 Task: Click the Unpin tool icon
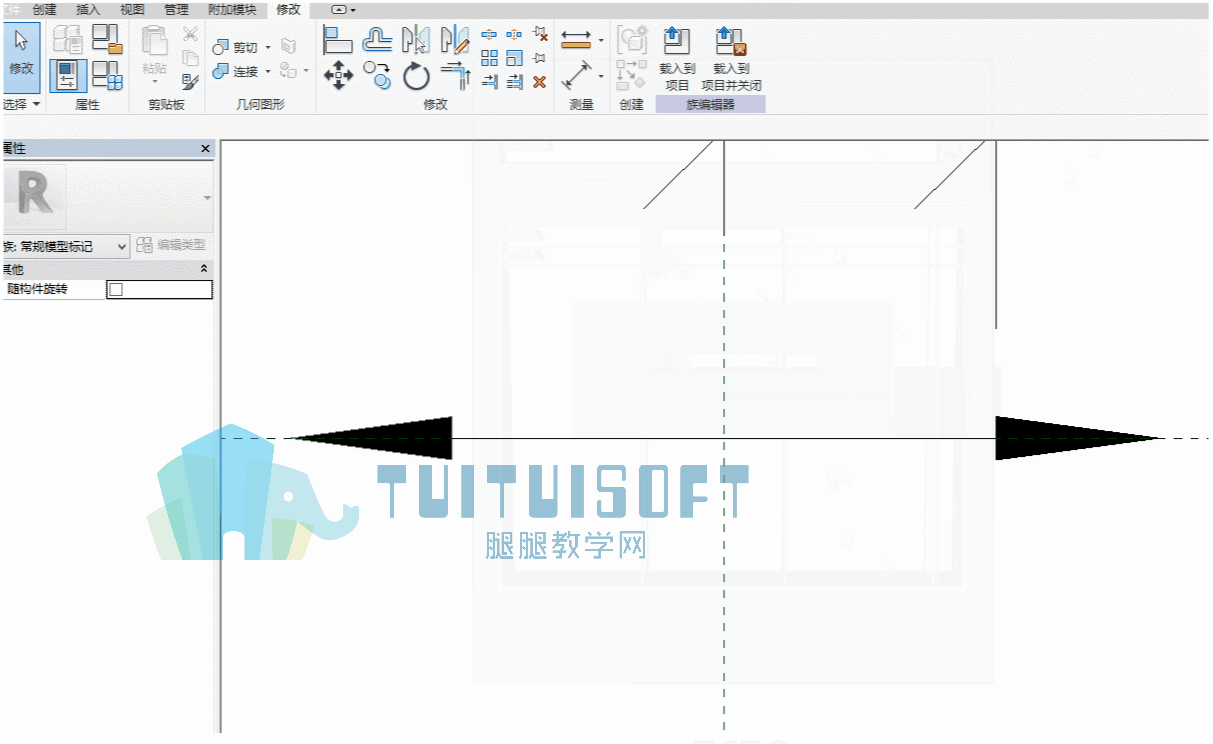(x=540, y=34)
